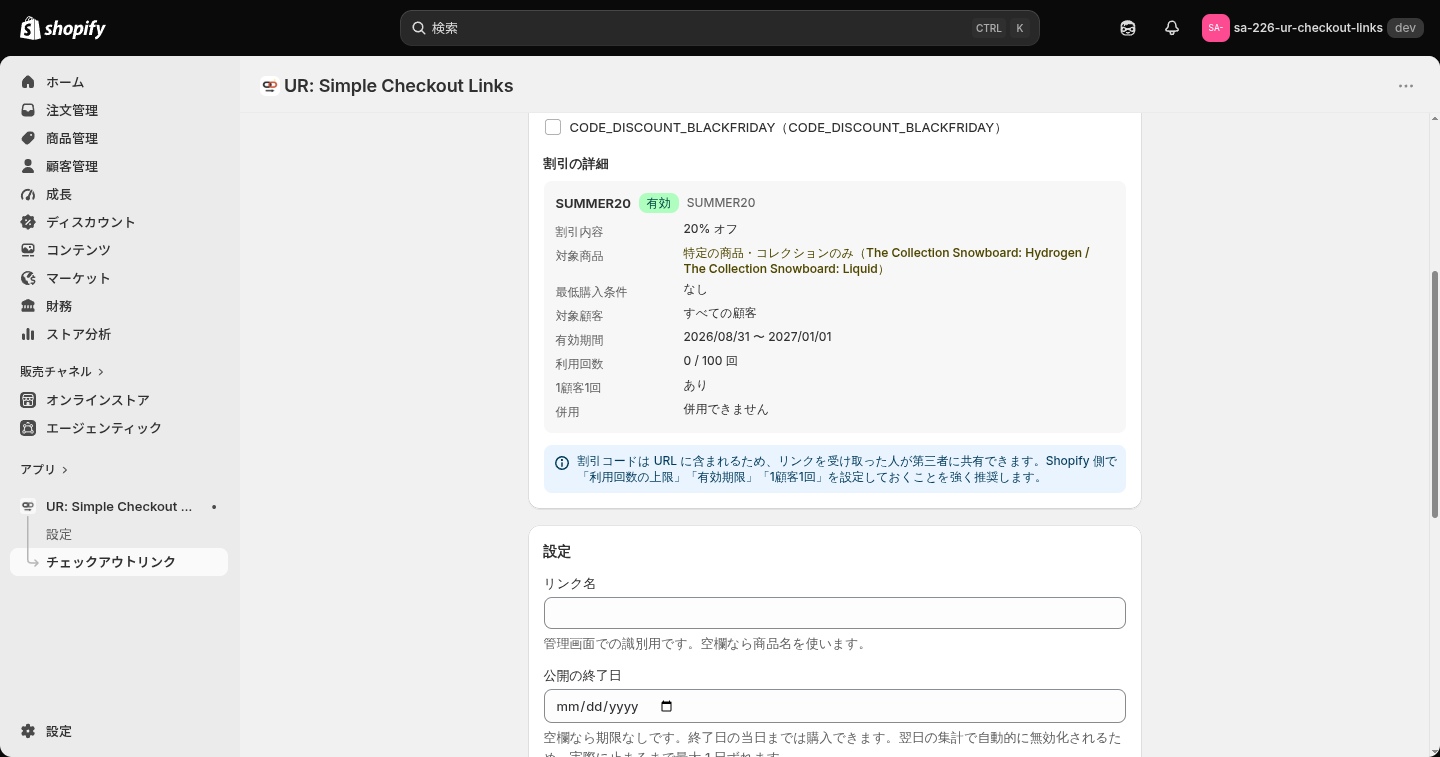Select チェックアウトリンク in the sidebar
This screenshot has width=1440, height=757.
pyautogui.click(x=119, y=562)
